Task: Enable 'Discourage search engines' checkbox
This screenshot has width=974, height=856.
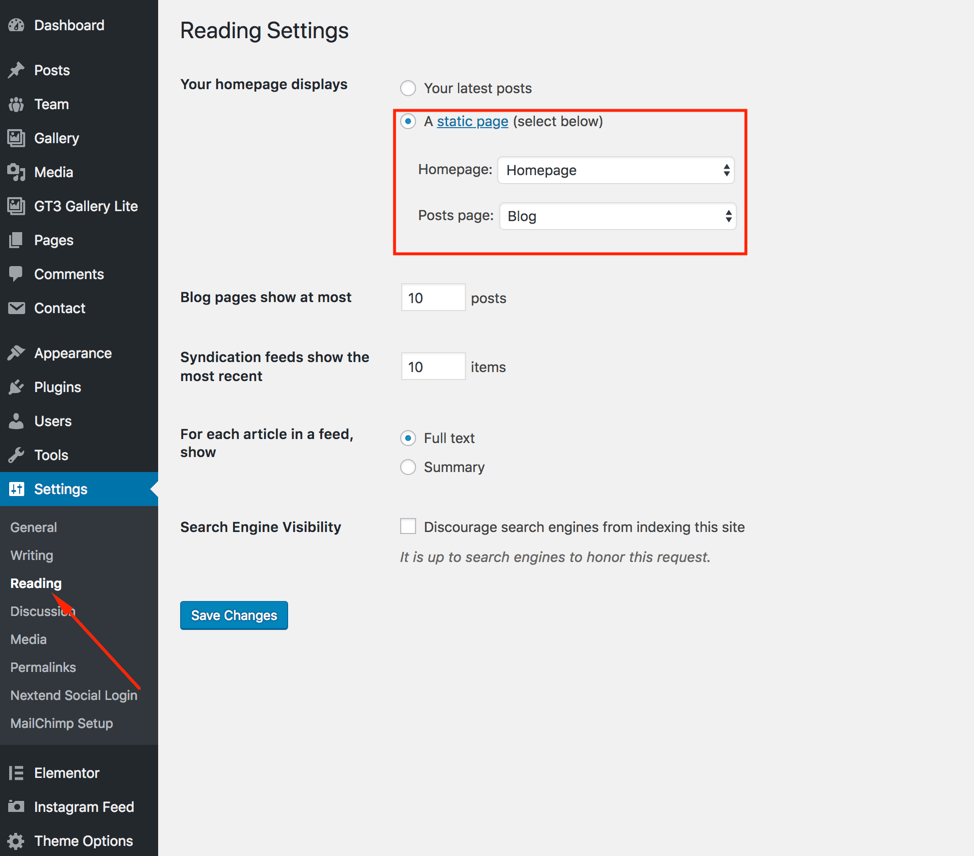Action: [408, 527]
